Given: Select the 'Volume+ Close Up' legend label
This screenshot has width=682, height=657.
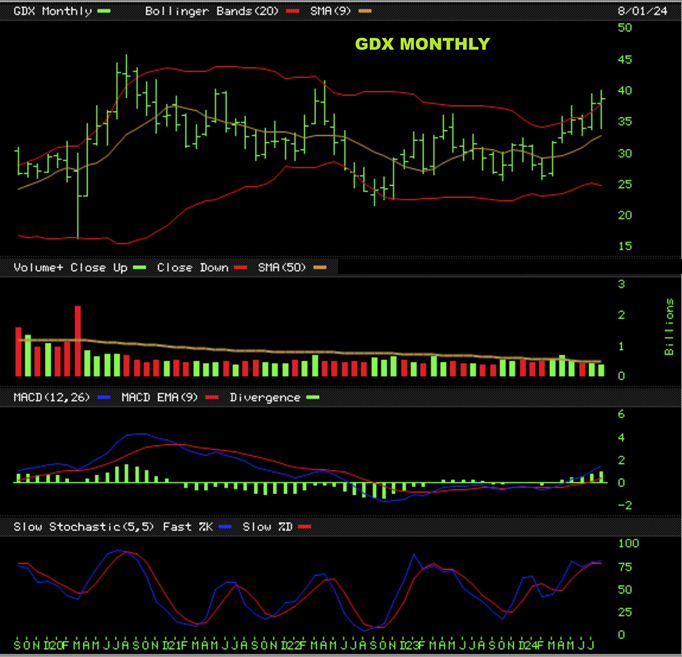Looking at the screenshot, I should [x=70, y=267].
